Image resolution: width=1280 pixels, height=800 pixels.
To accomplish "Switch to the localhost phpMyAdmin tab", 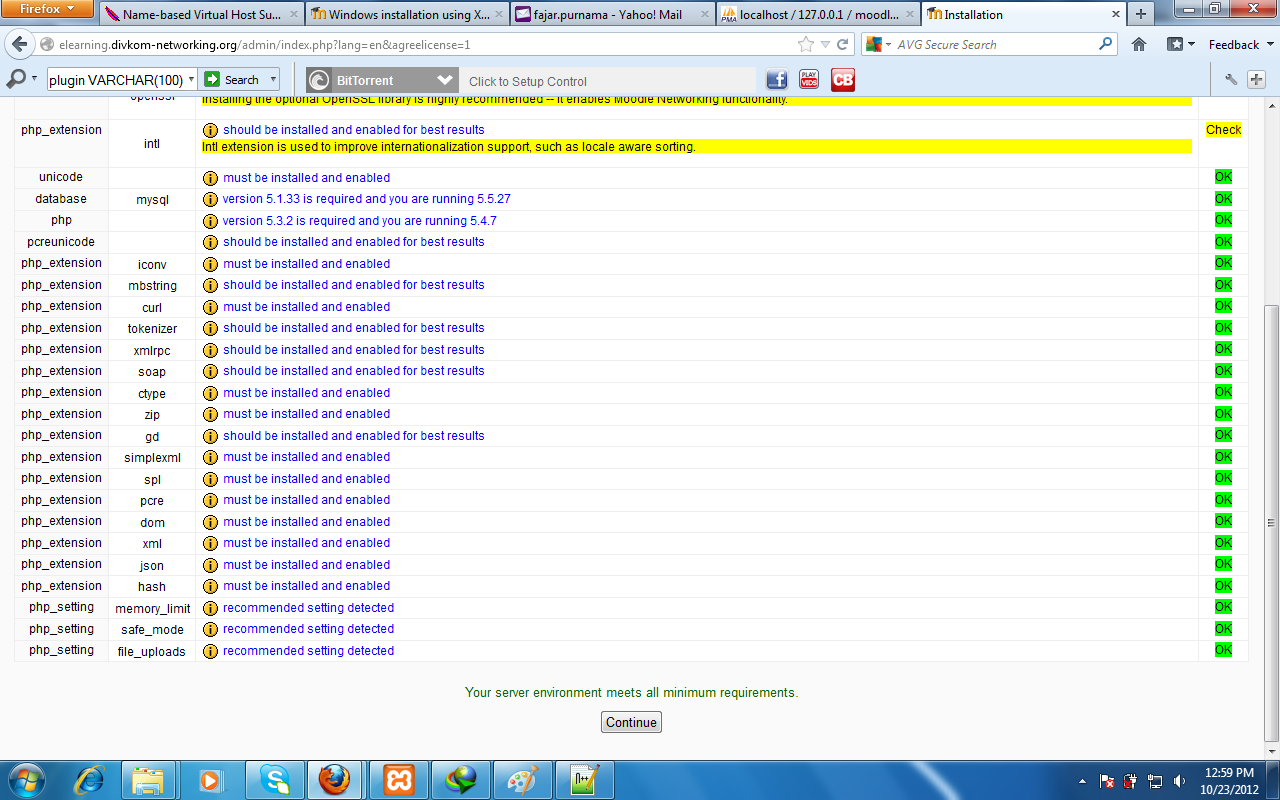I will (817, 15).
